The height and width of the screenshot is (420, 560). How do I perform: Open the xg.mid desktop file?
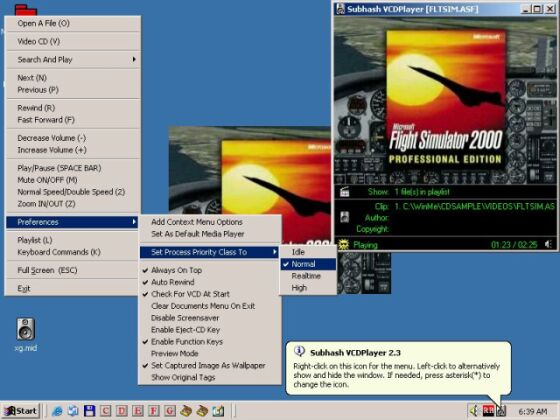coord(26,334)
